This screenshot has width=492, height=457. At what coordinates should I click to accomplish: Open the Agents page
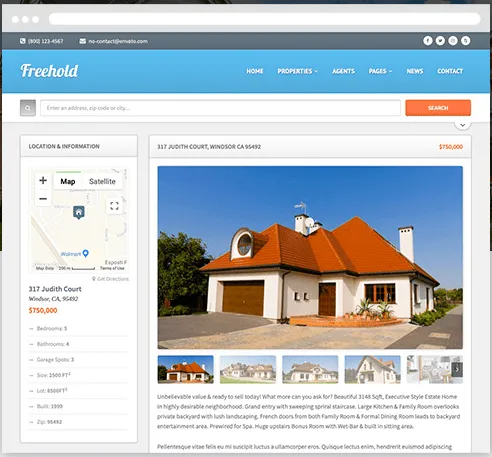pos(343,71)
